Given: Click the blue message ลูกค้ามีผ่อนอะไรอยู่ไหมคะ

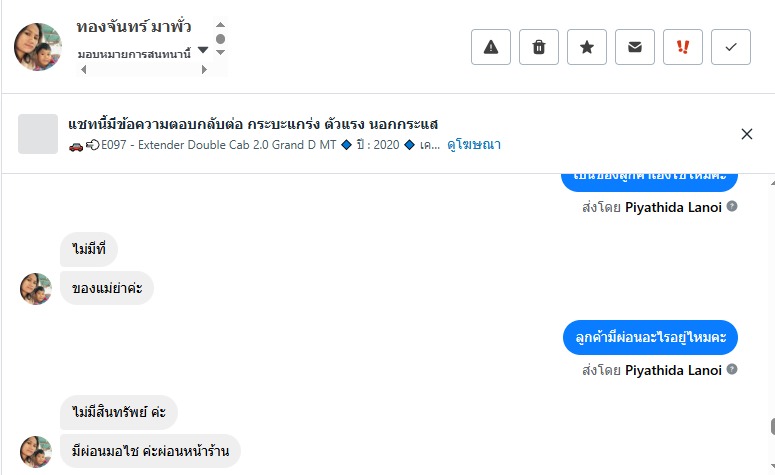Looking at the screenshot, I should 650,338.
